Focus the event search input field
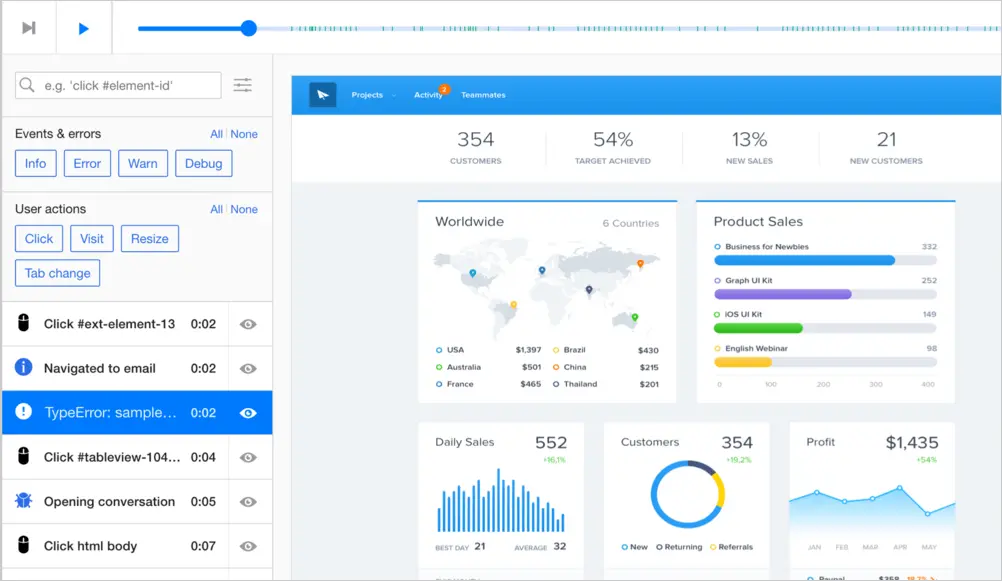The height and width of the screenshot is (581, 1002). coord(118,85)
